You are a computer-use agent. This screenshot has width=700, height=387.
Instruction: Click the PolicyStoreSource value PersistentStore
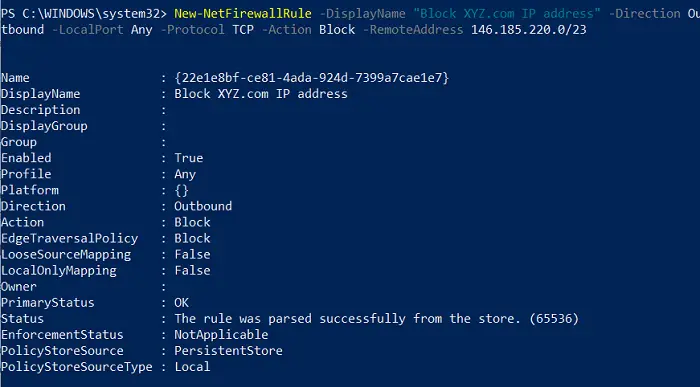pos(228,351)
